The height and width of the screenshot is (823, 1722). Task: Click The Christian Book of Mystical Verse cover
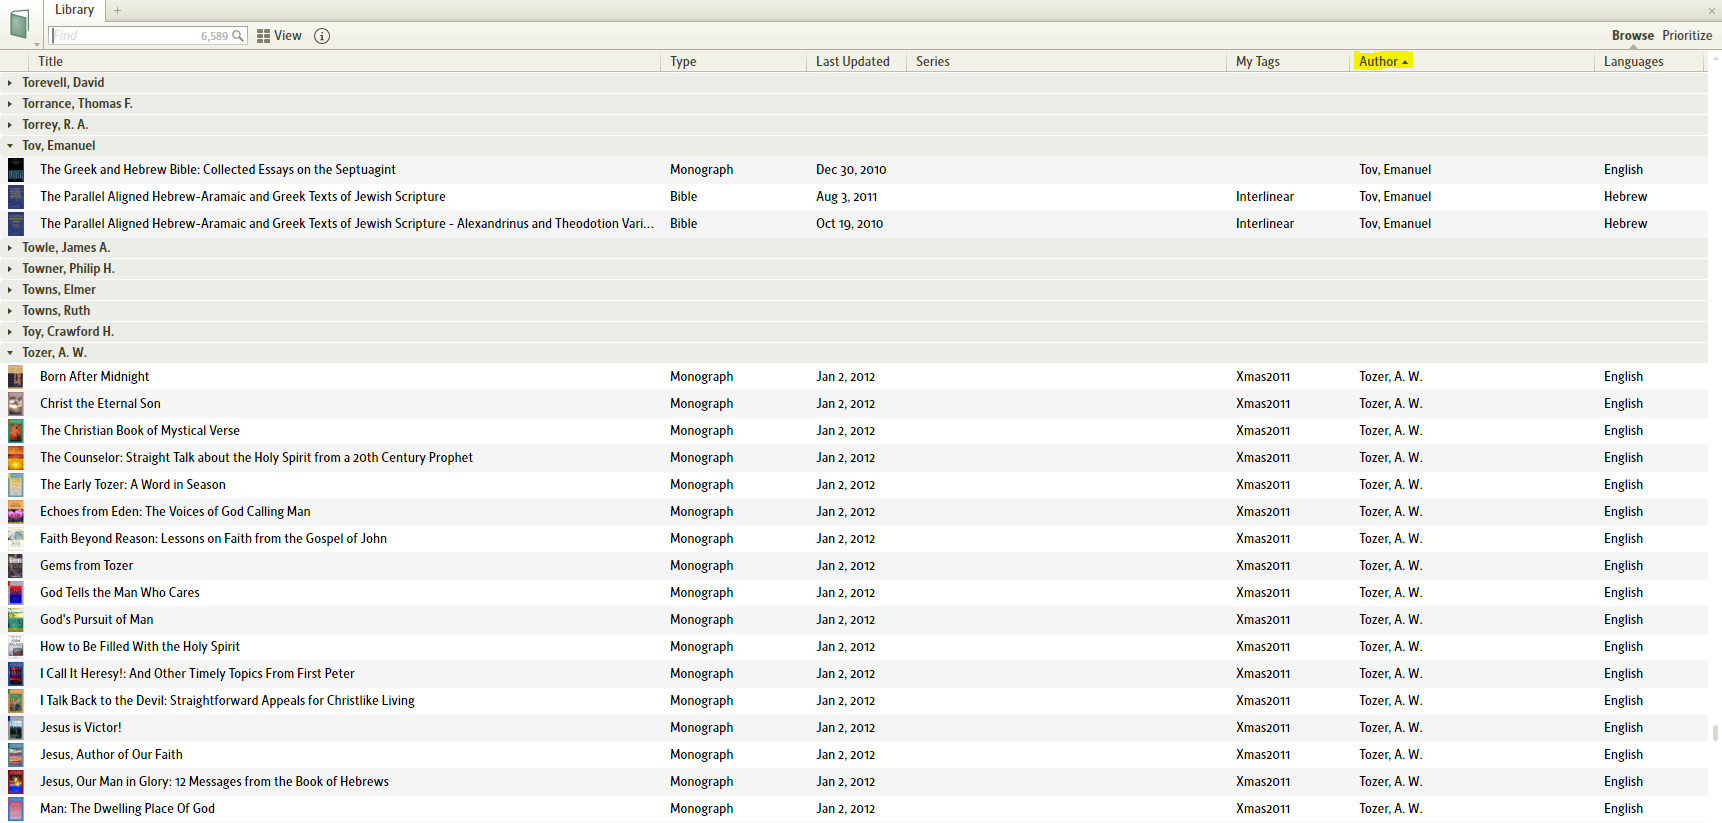pos(16,431)
